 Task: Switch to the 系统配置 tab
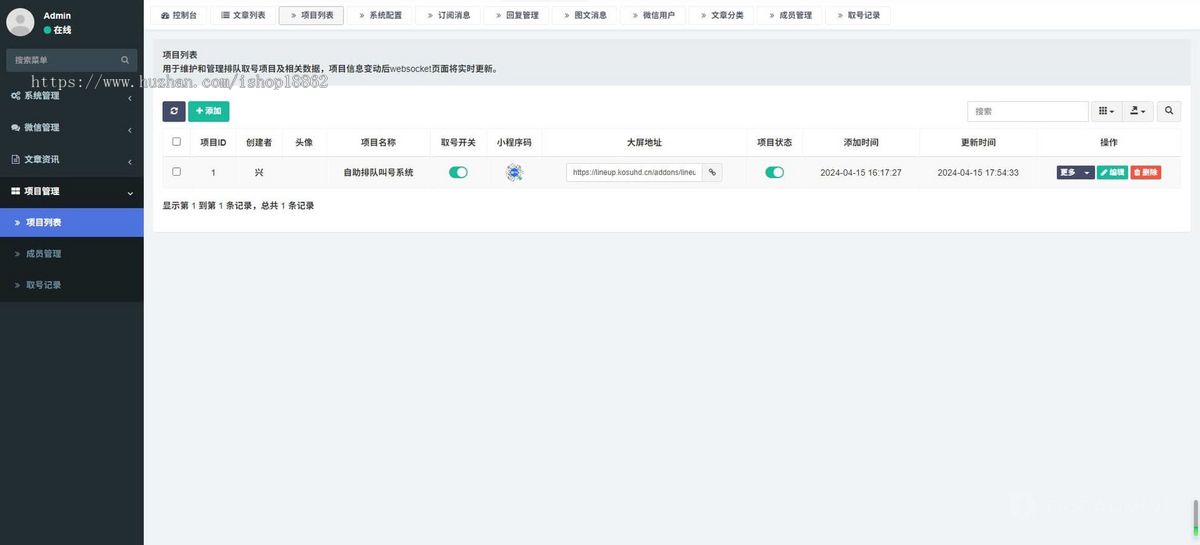tap(379, 15)
